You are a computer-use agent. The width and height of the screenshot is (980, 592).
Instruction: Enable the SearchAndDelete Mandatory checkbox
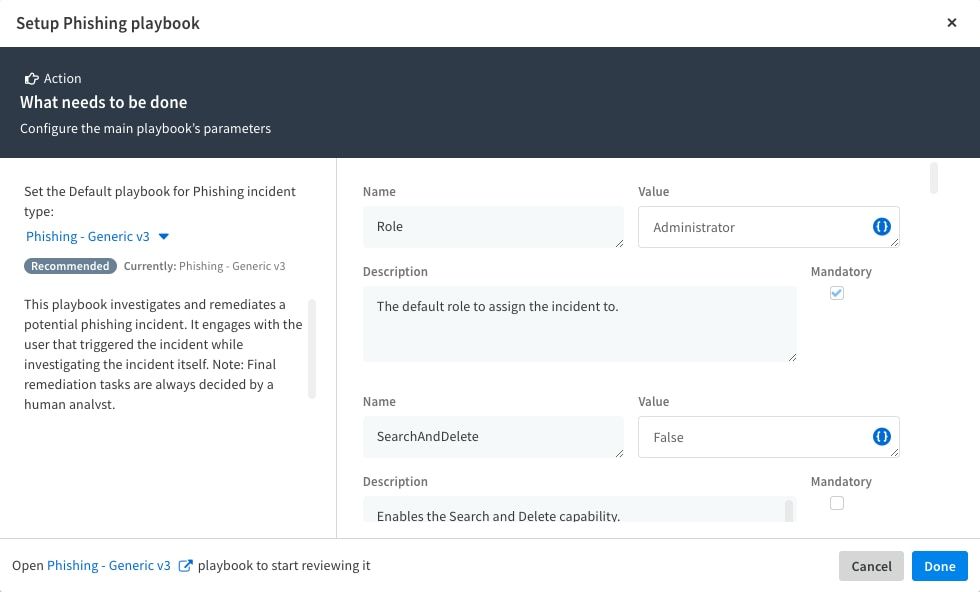tap(837, 503)
